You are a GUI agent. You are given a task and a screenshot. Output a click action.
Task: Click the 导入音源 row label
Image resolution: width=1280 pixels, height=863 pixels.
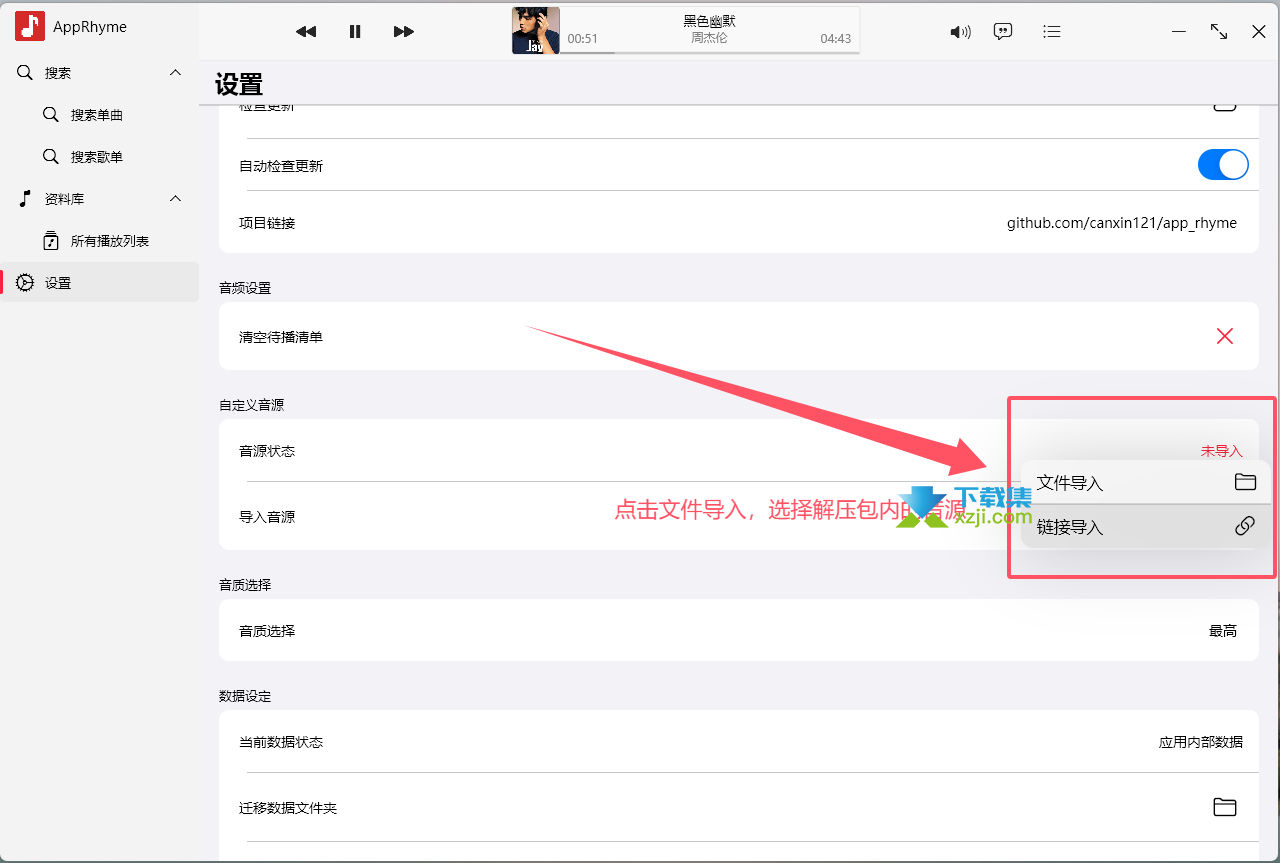click(x=267, y=517)
